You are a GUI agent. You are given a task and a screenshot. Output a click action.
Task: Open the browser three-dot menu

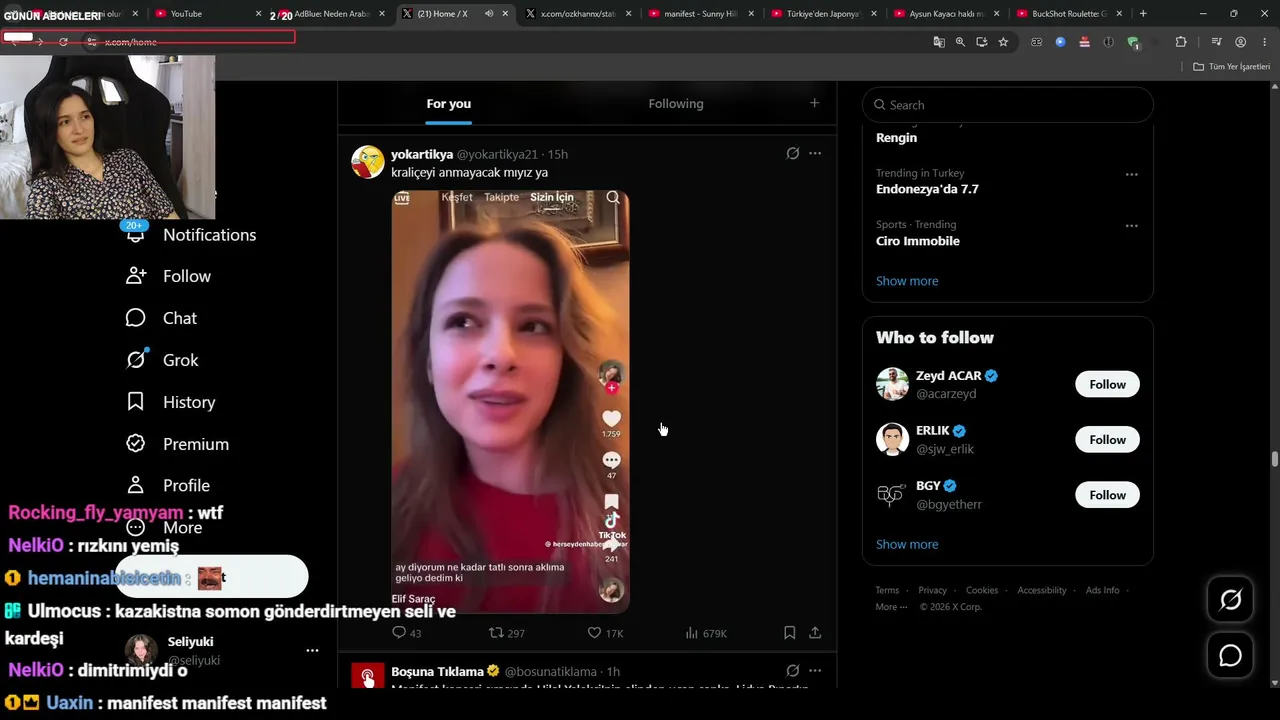(x=1265, y=42)
